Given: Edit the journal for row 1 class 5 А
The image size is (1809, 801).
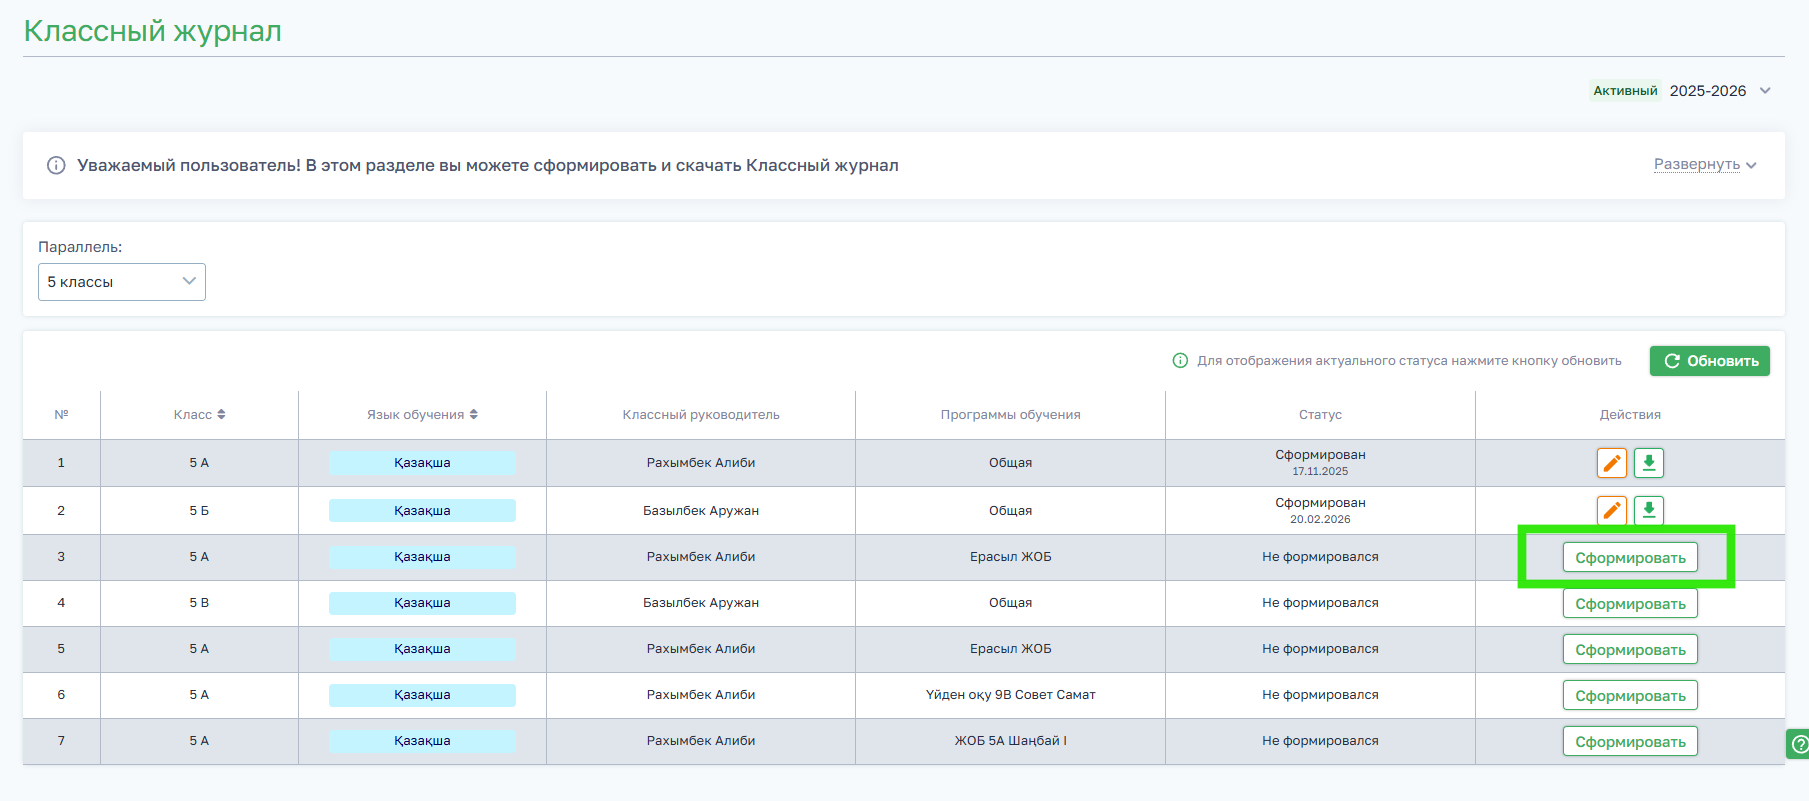Looking at the screenshot, I should (x=1612, y=463).
